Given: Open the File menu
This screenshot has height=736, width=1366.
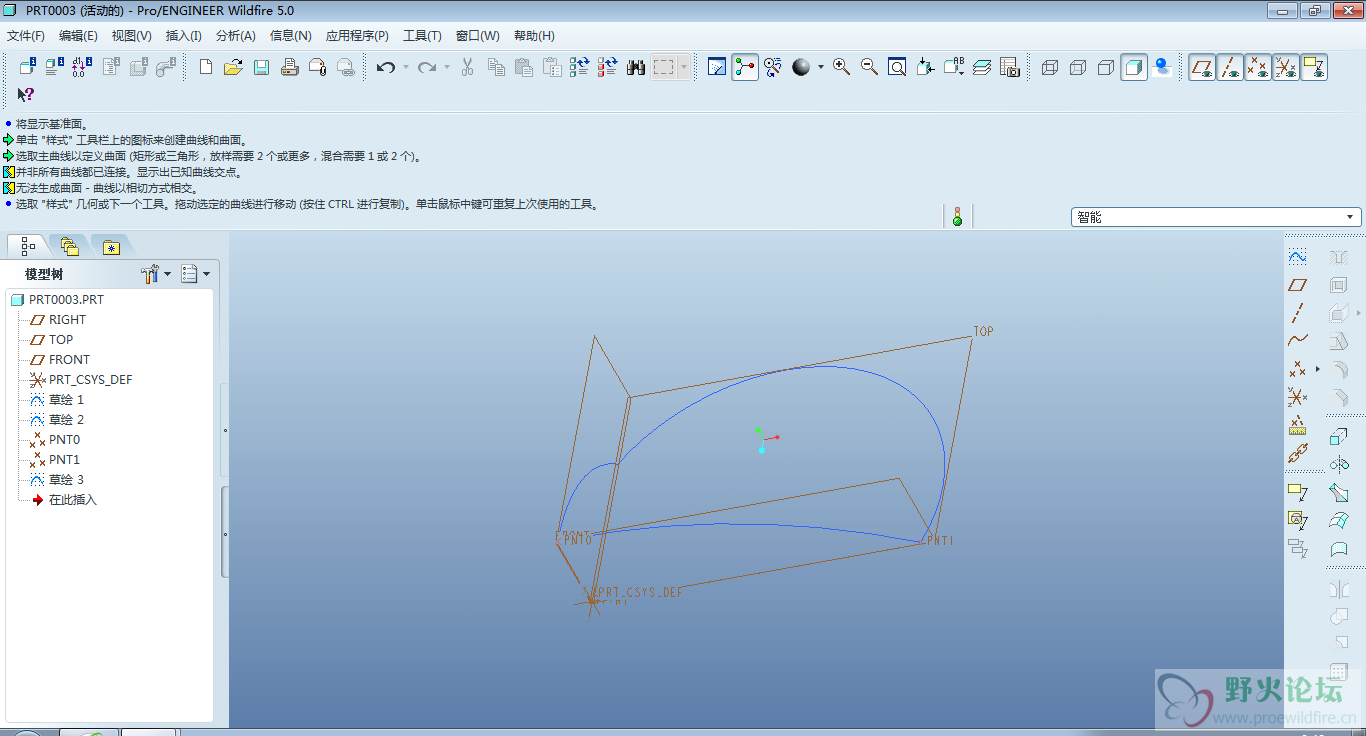Looking at the screenshot, I should (x=26, y=35).
